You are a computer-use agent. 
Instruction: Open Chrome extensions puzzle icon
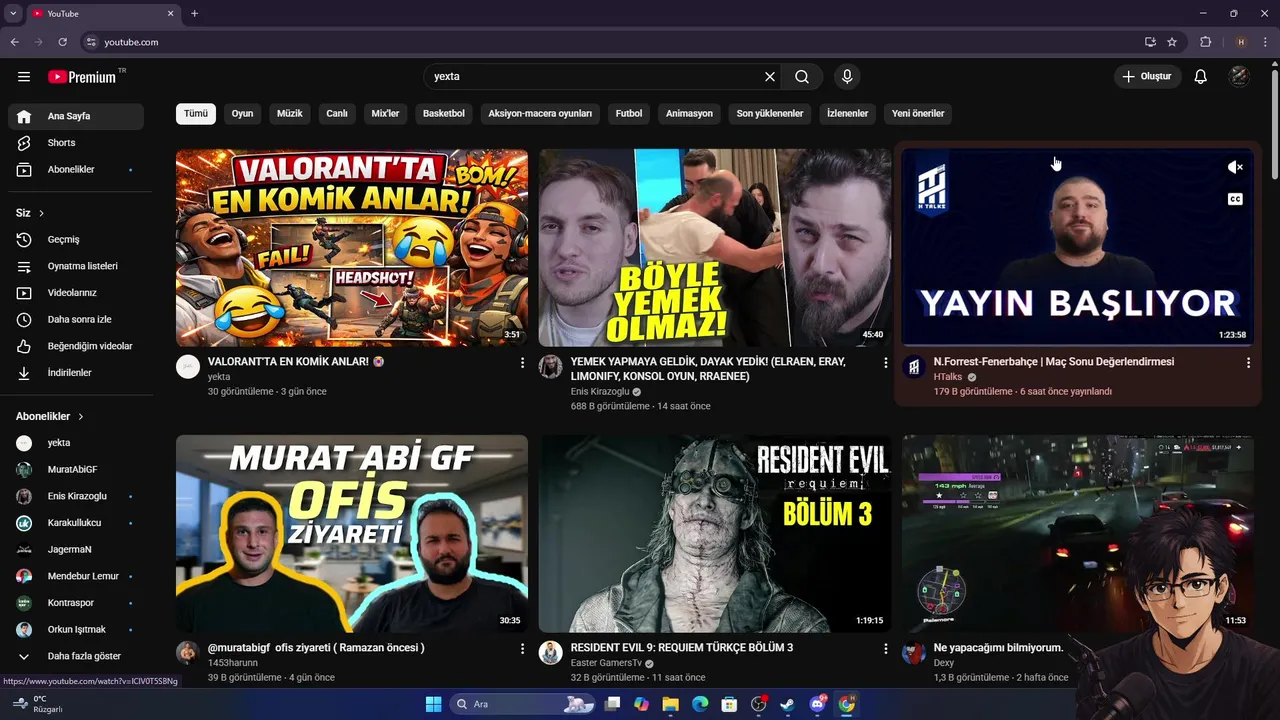coord(1205,42)
